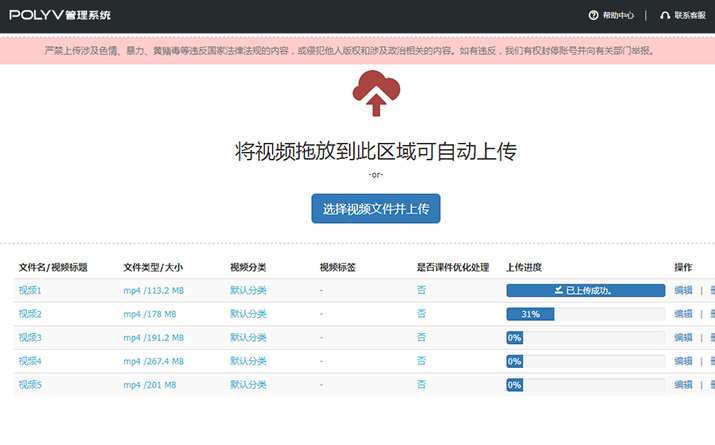The height and width of the screenshot is (445, 715).
Task: Select 视频5 file name
Action: 30,384
